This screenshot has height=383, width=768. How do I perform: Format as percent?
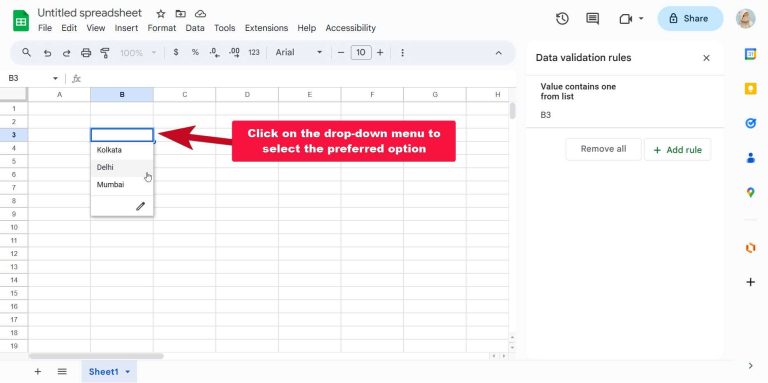(195, 52)
